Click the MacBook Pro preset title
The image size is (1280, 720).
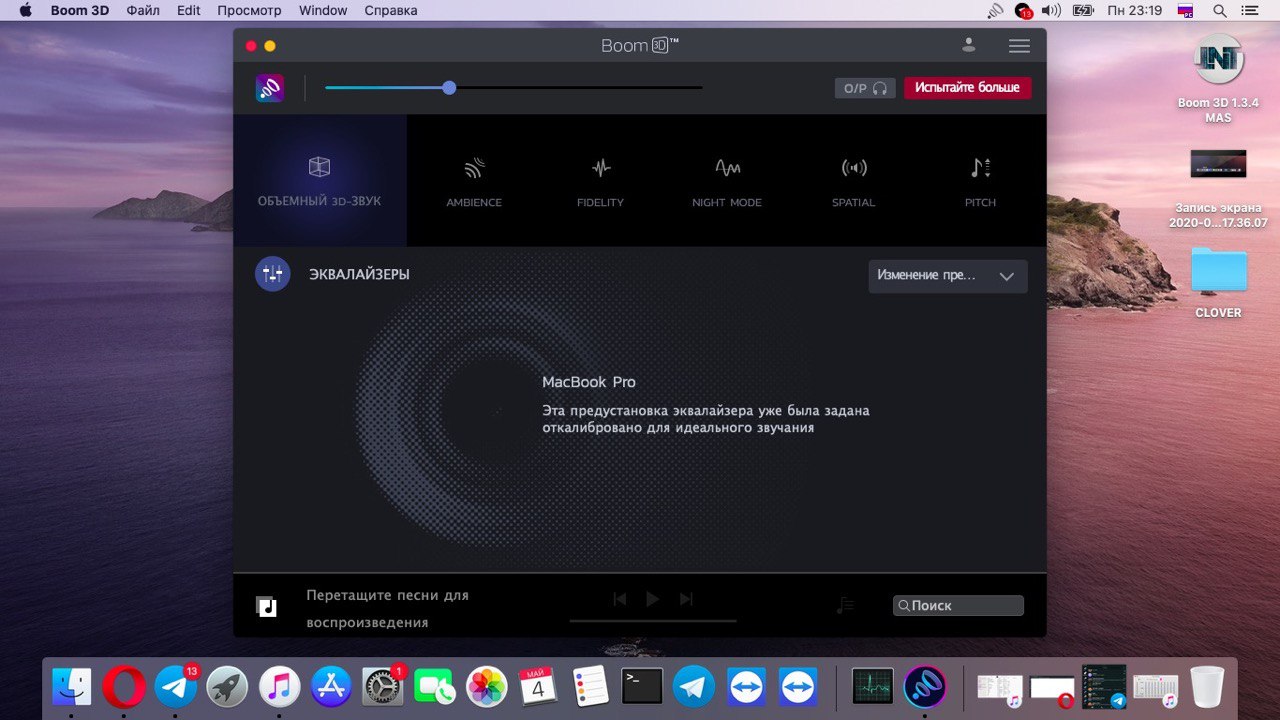click(x=588, y=382)
